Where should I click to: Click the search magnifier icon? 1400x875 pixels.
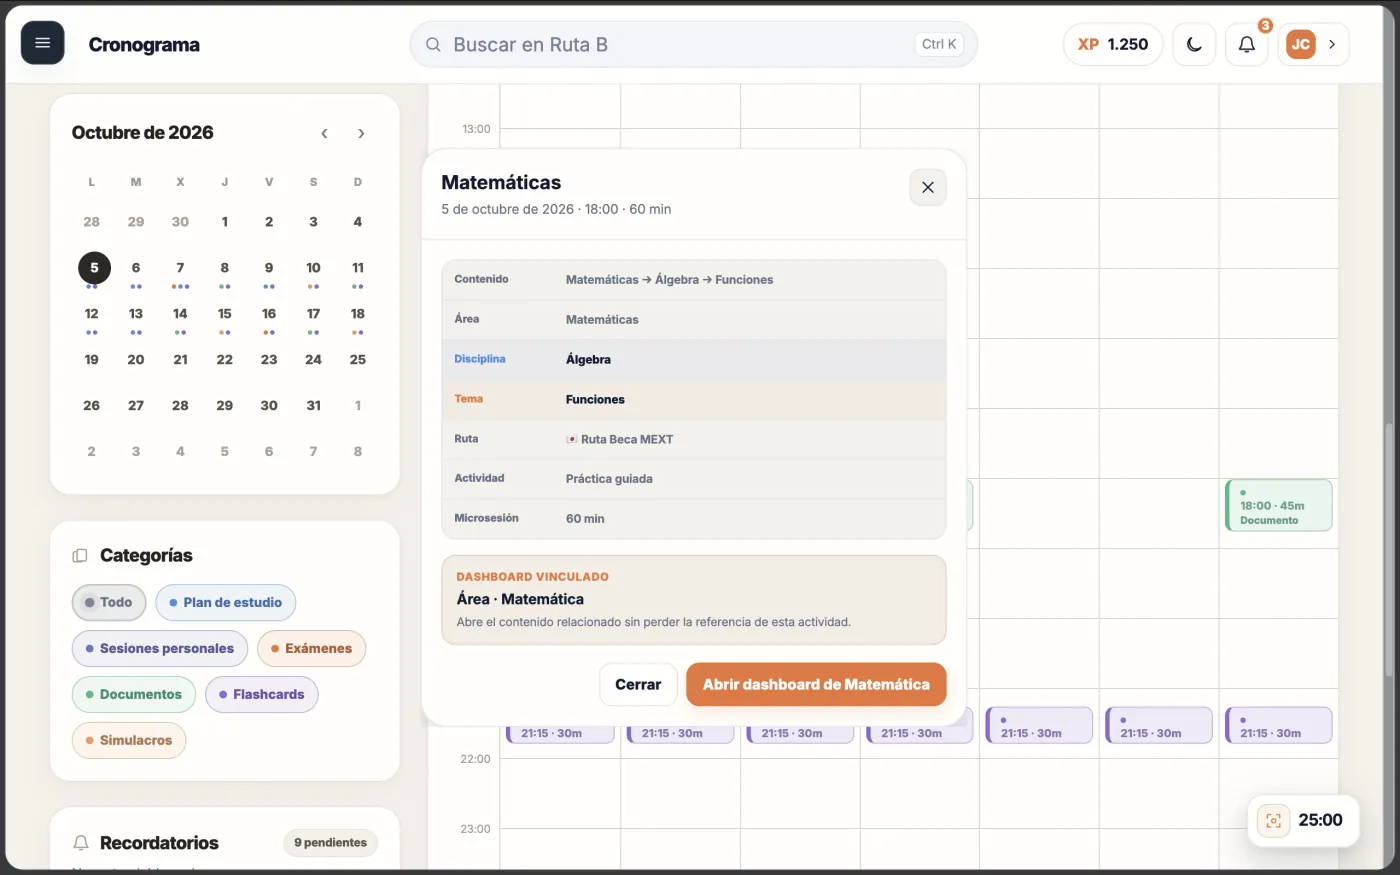(x=433, y=44)
